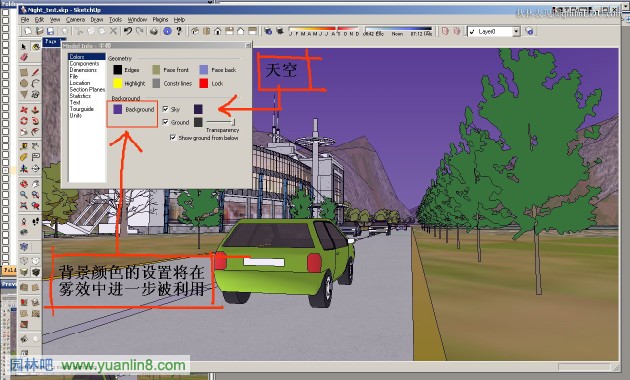
Task: Click the Print icon
Action: click(x=154, y=31)
